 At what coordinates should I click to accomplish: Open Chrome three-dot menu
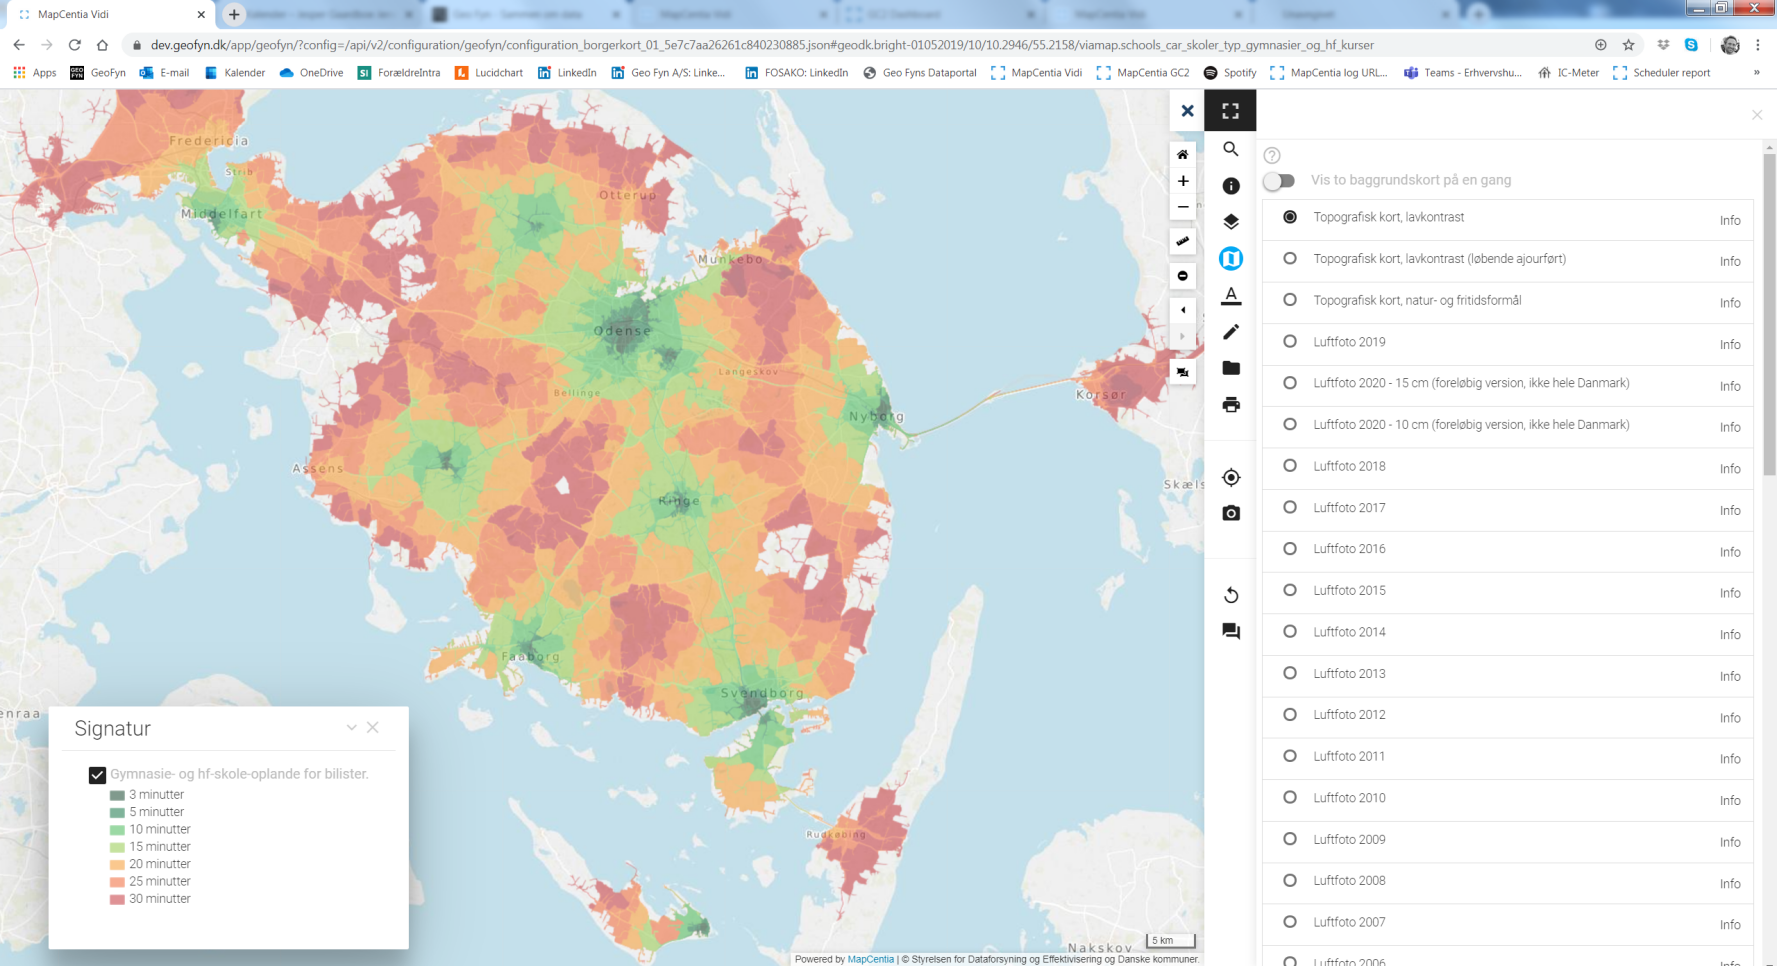(1758, 45)
